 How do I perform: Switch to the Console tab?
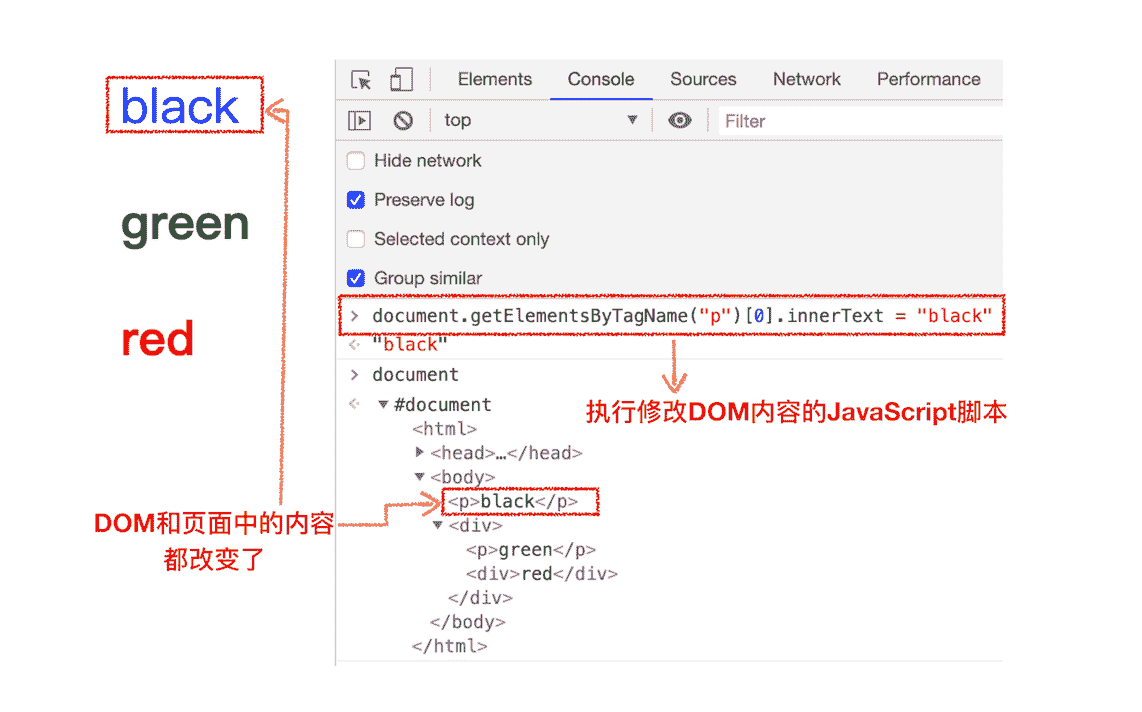pos(601,79)
